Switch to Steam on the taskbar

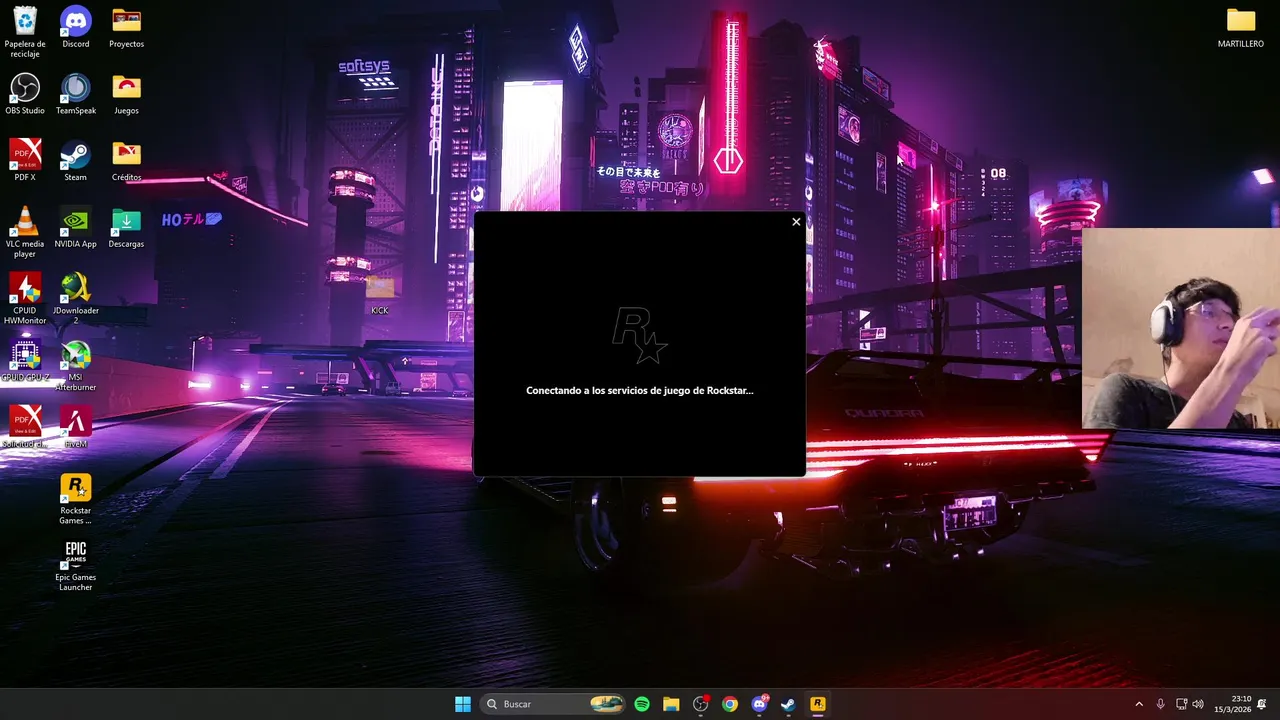pos(788,704)
